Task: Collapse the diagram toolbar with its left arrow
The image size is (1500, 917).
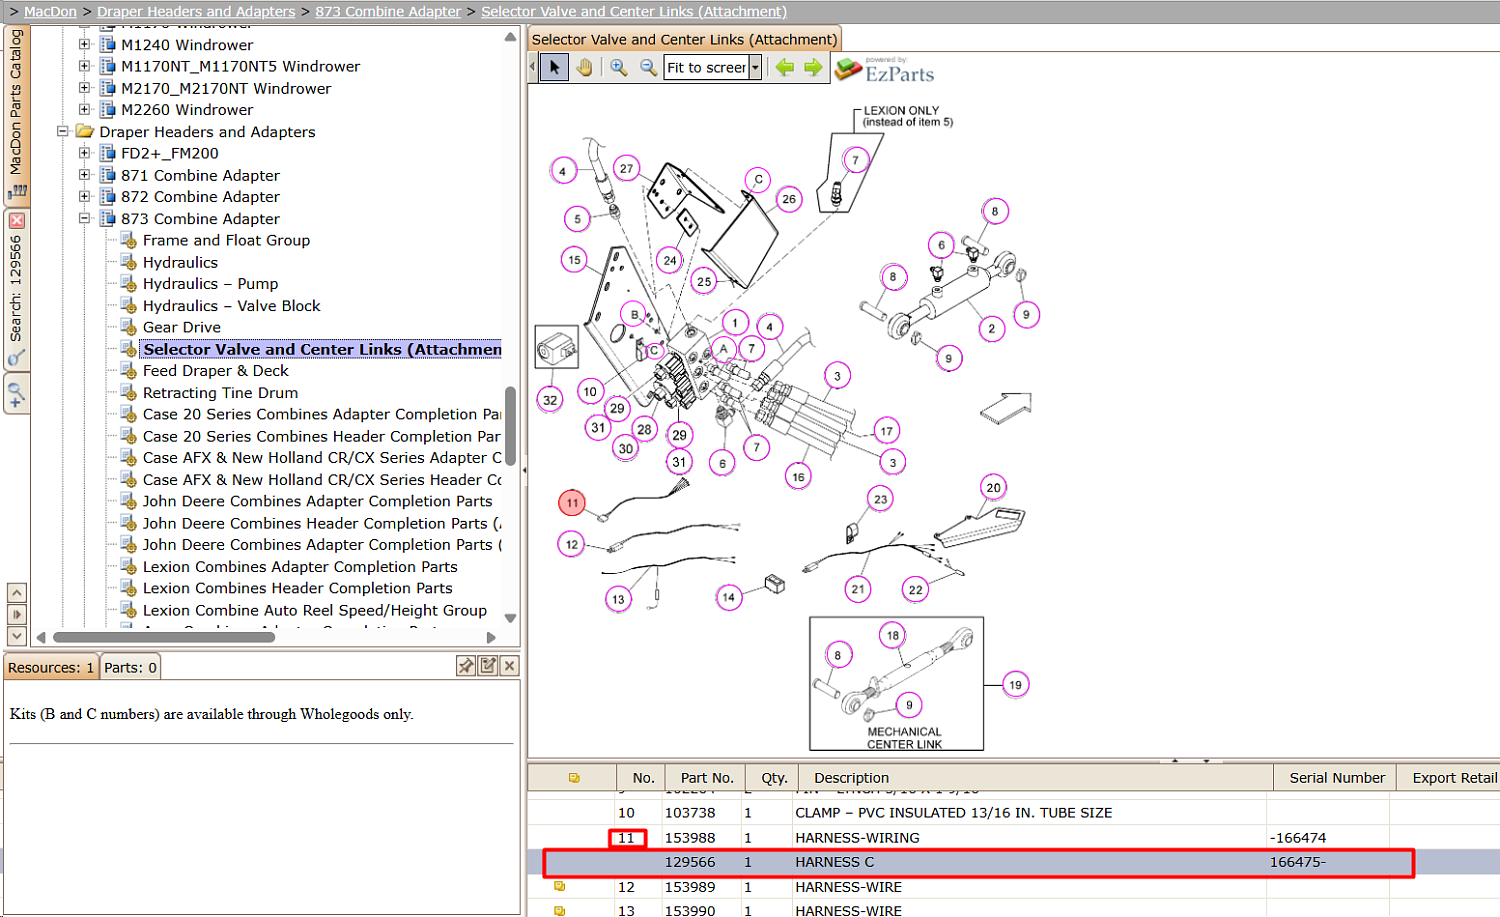Action: (x=532, y=68)
